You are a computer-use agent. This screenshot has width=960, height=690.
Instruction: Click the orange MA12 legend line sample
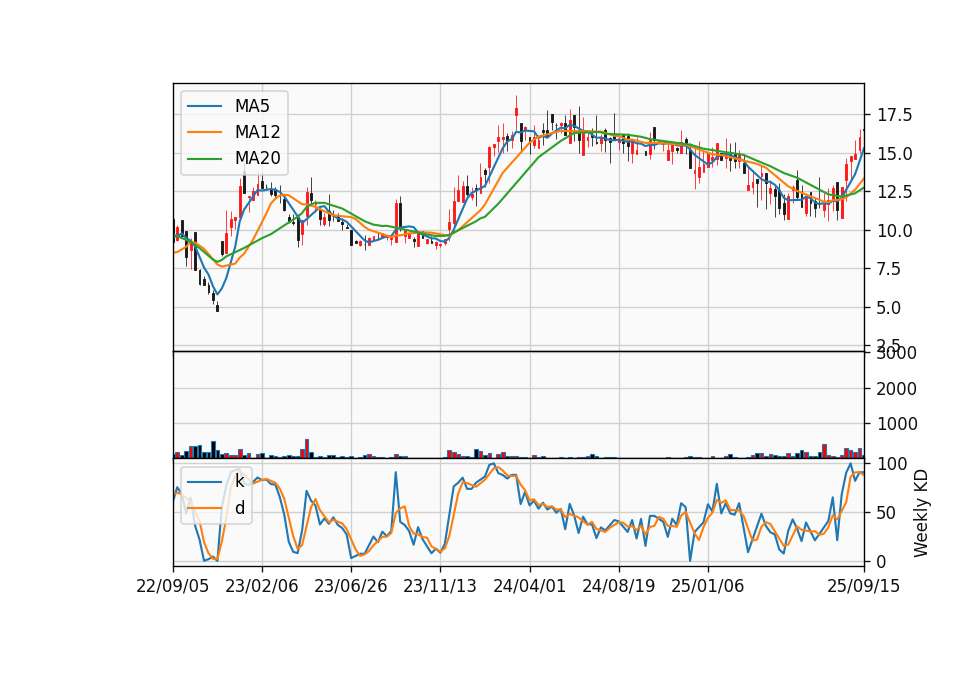(x=204, y=132)
